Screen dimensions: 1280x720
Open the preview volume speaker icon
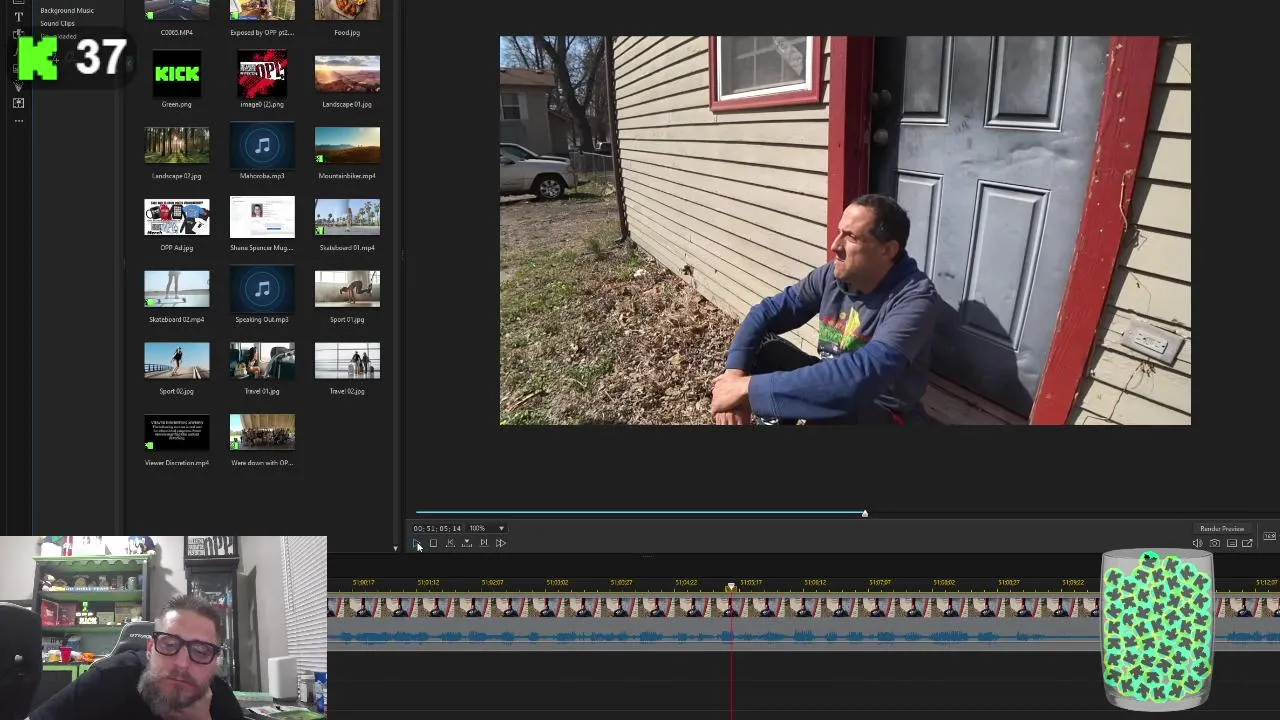tap(1197, 543)
